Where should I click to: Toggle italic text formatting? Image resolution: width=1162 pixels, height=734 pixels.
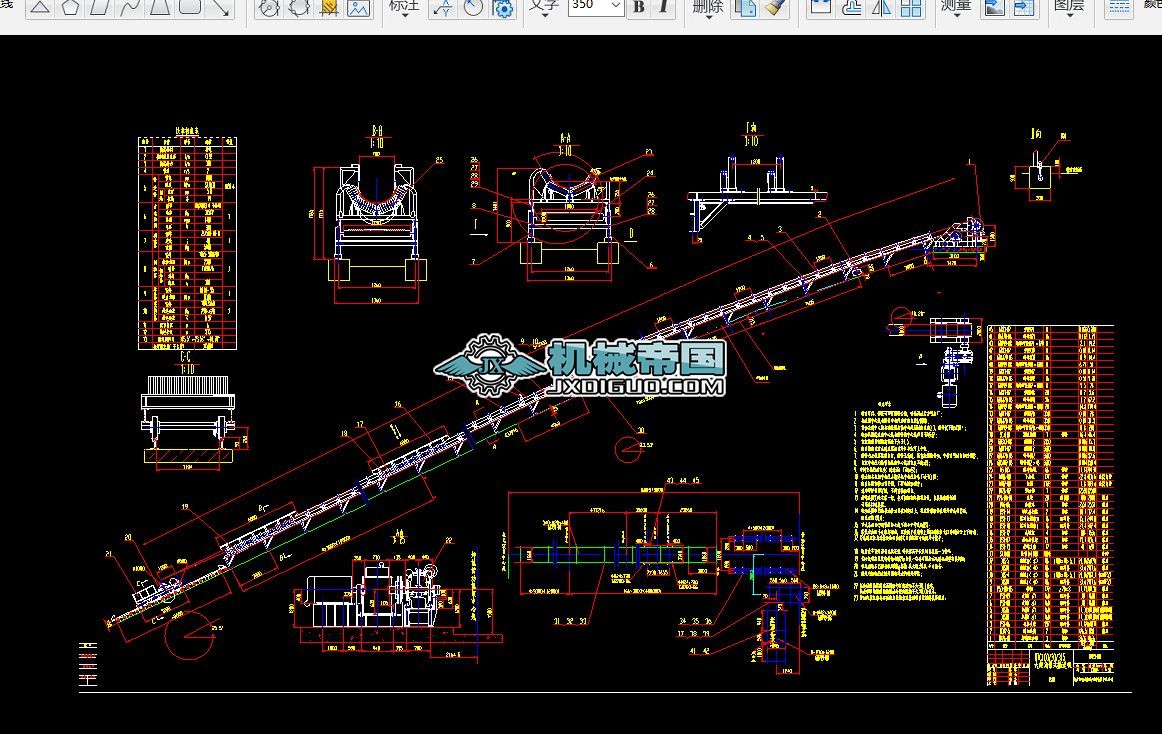663,7
